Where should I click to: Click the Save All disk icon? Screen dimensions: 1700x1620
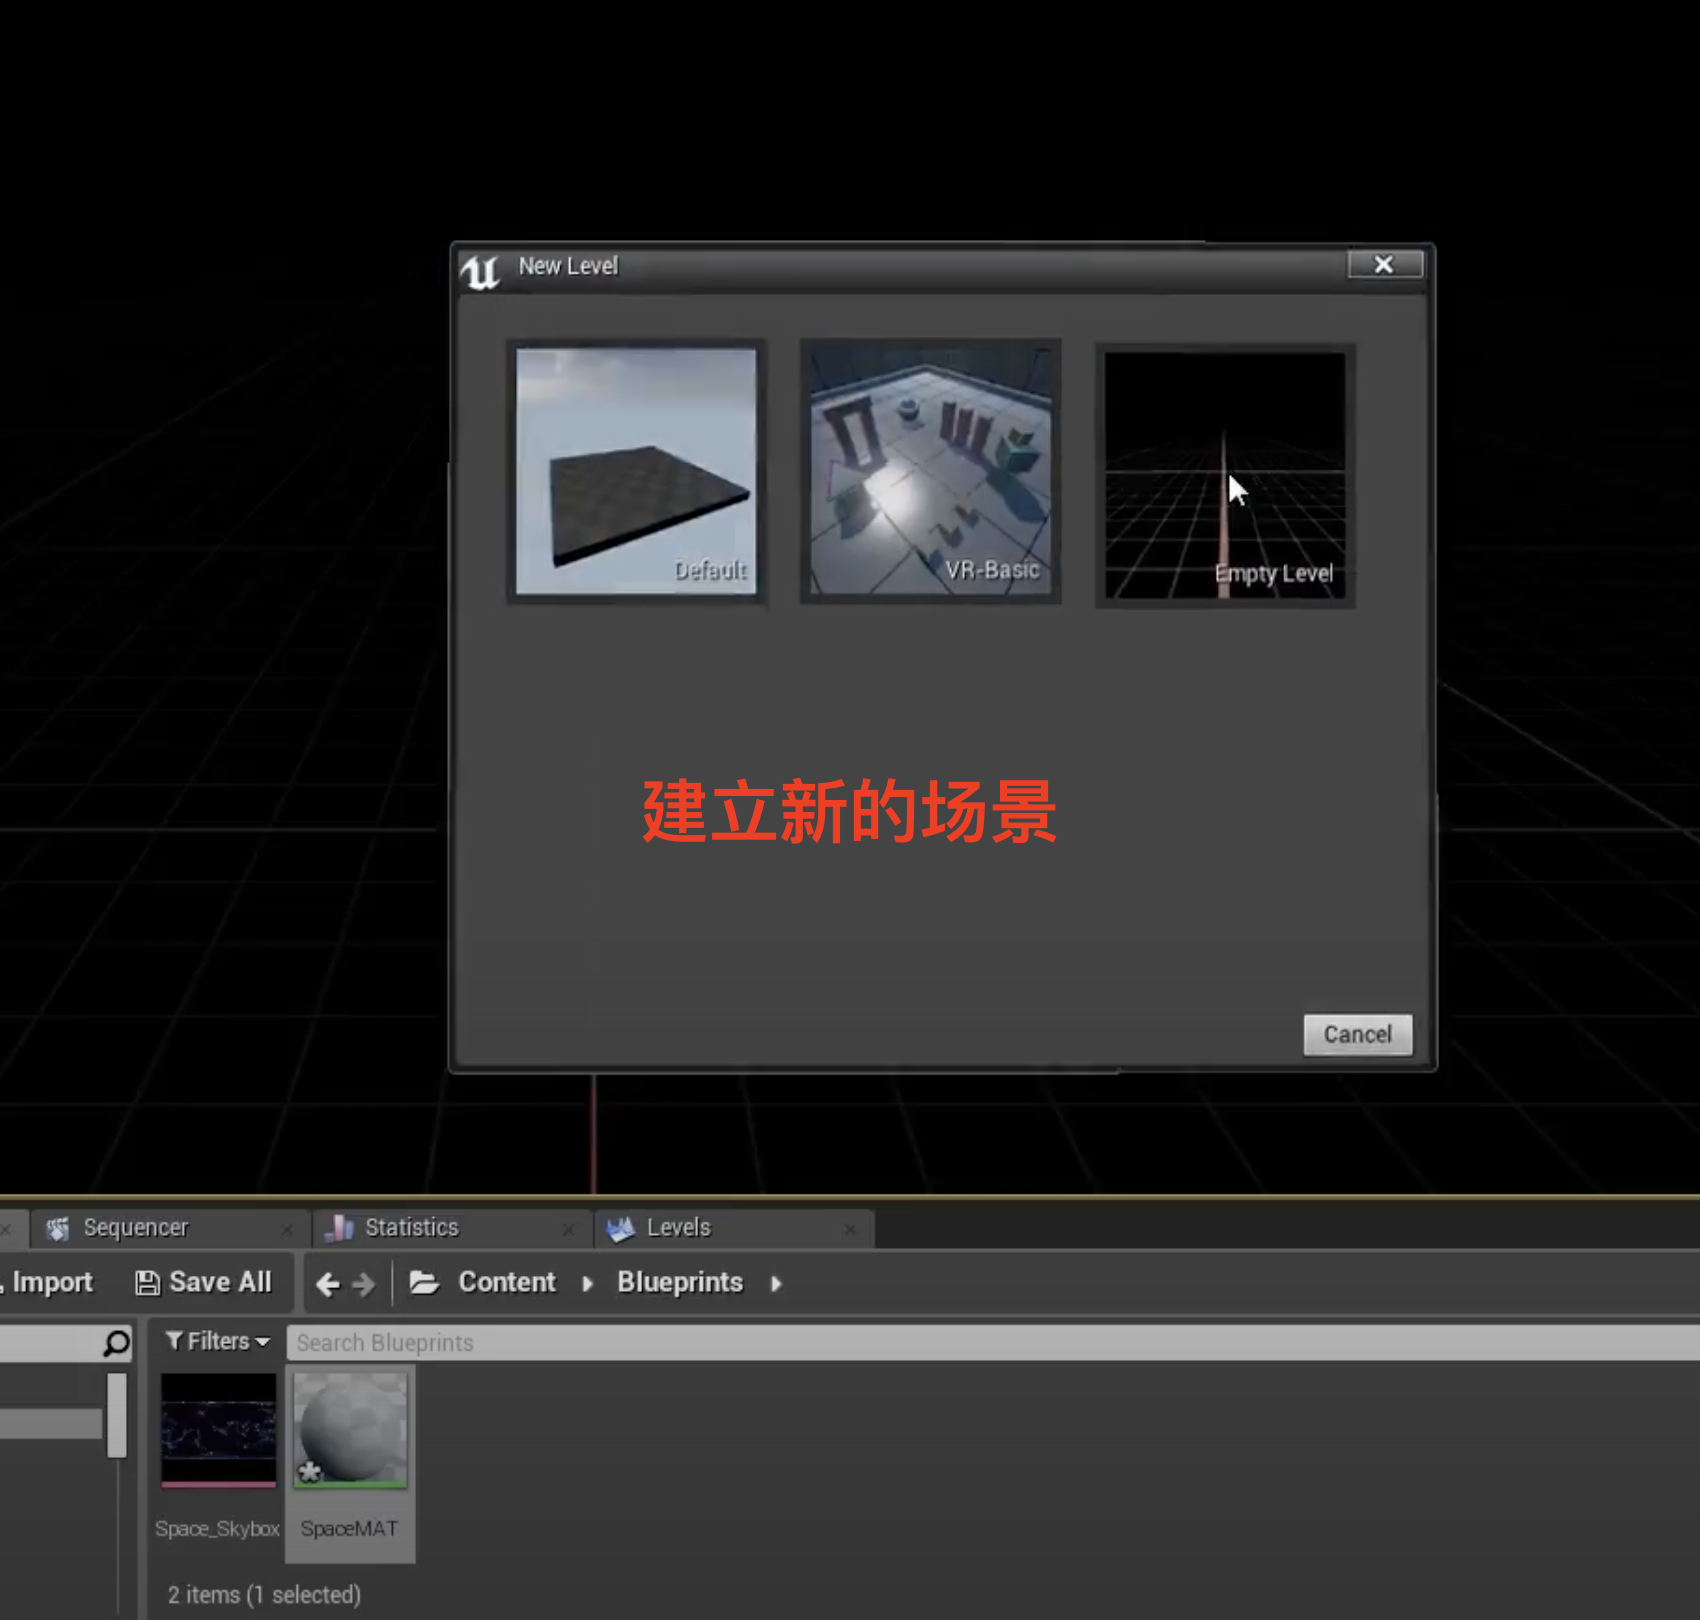146,1282
